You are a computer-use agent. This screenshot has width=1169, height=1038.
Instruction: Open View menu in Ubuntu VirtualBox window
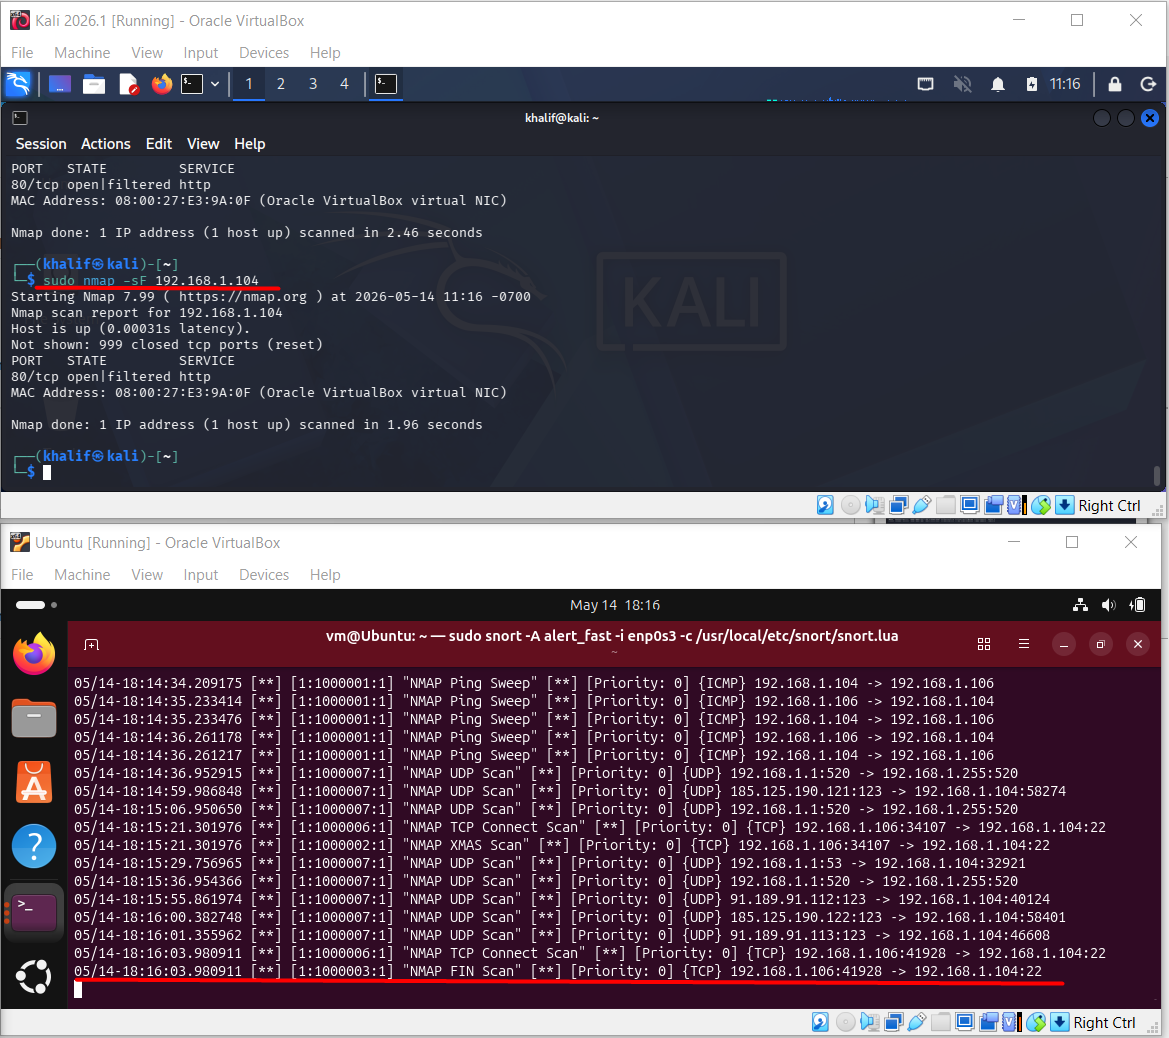[x=147, y=575]
